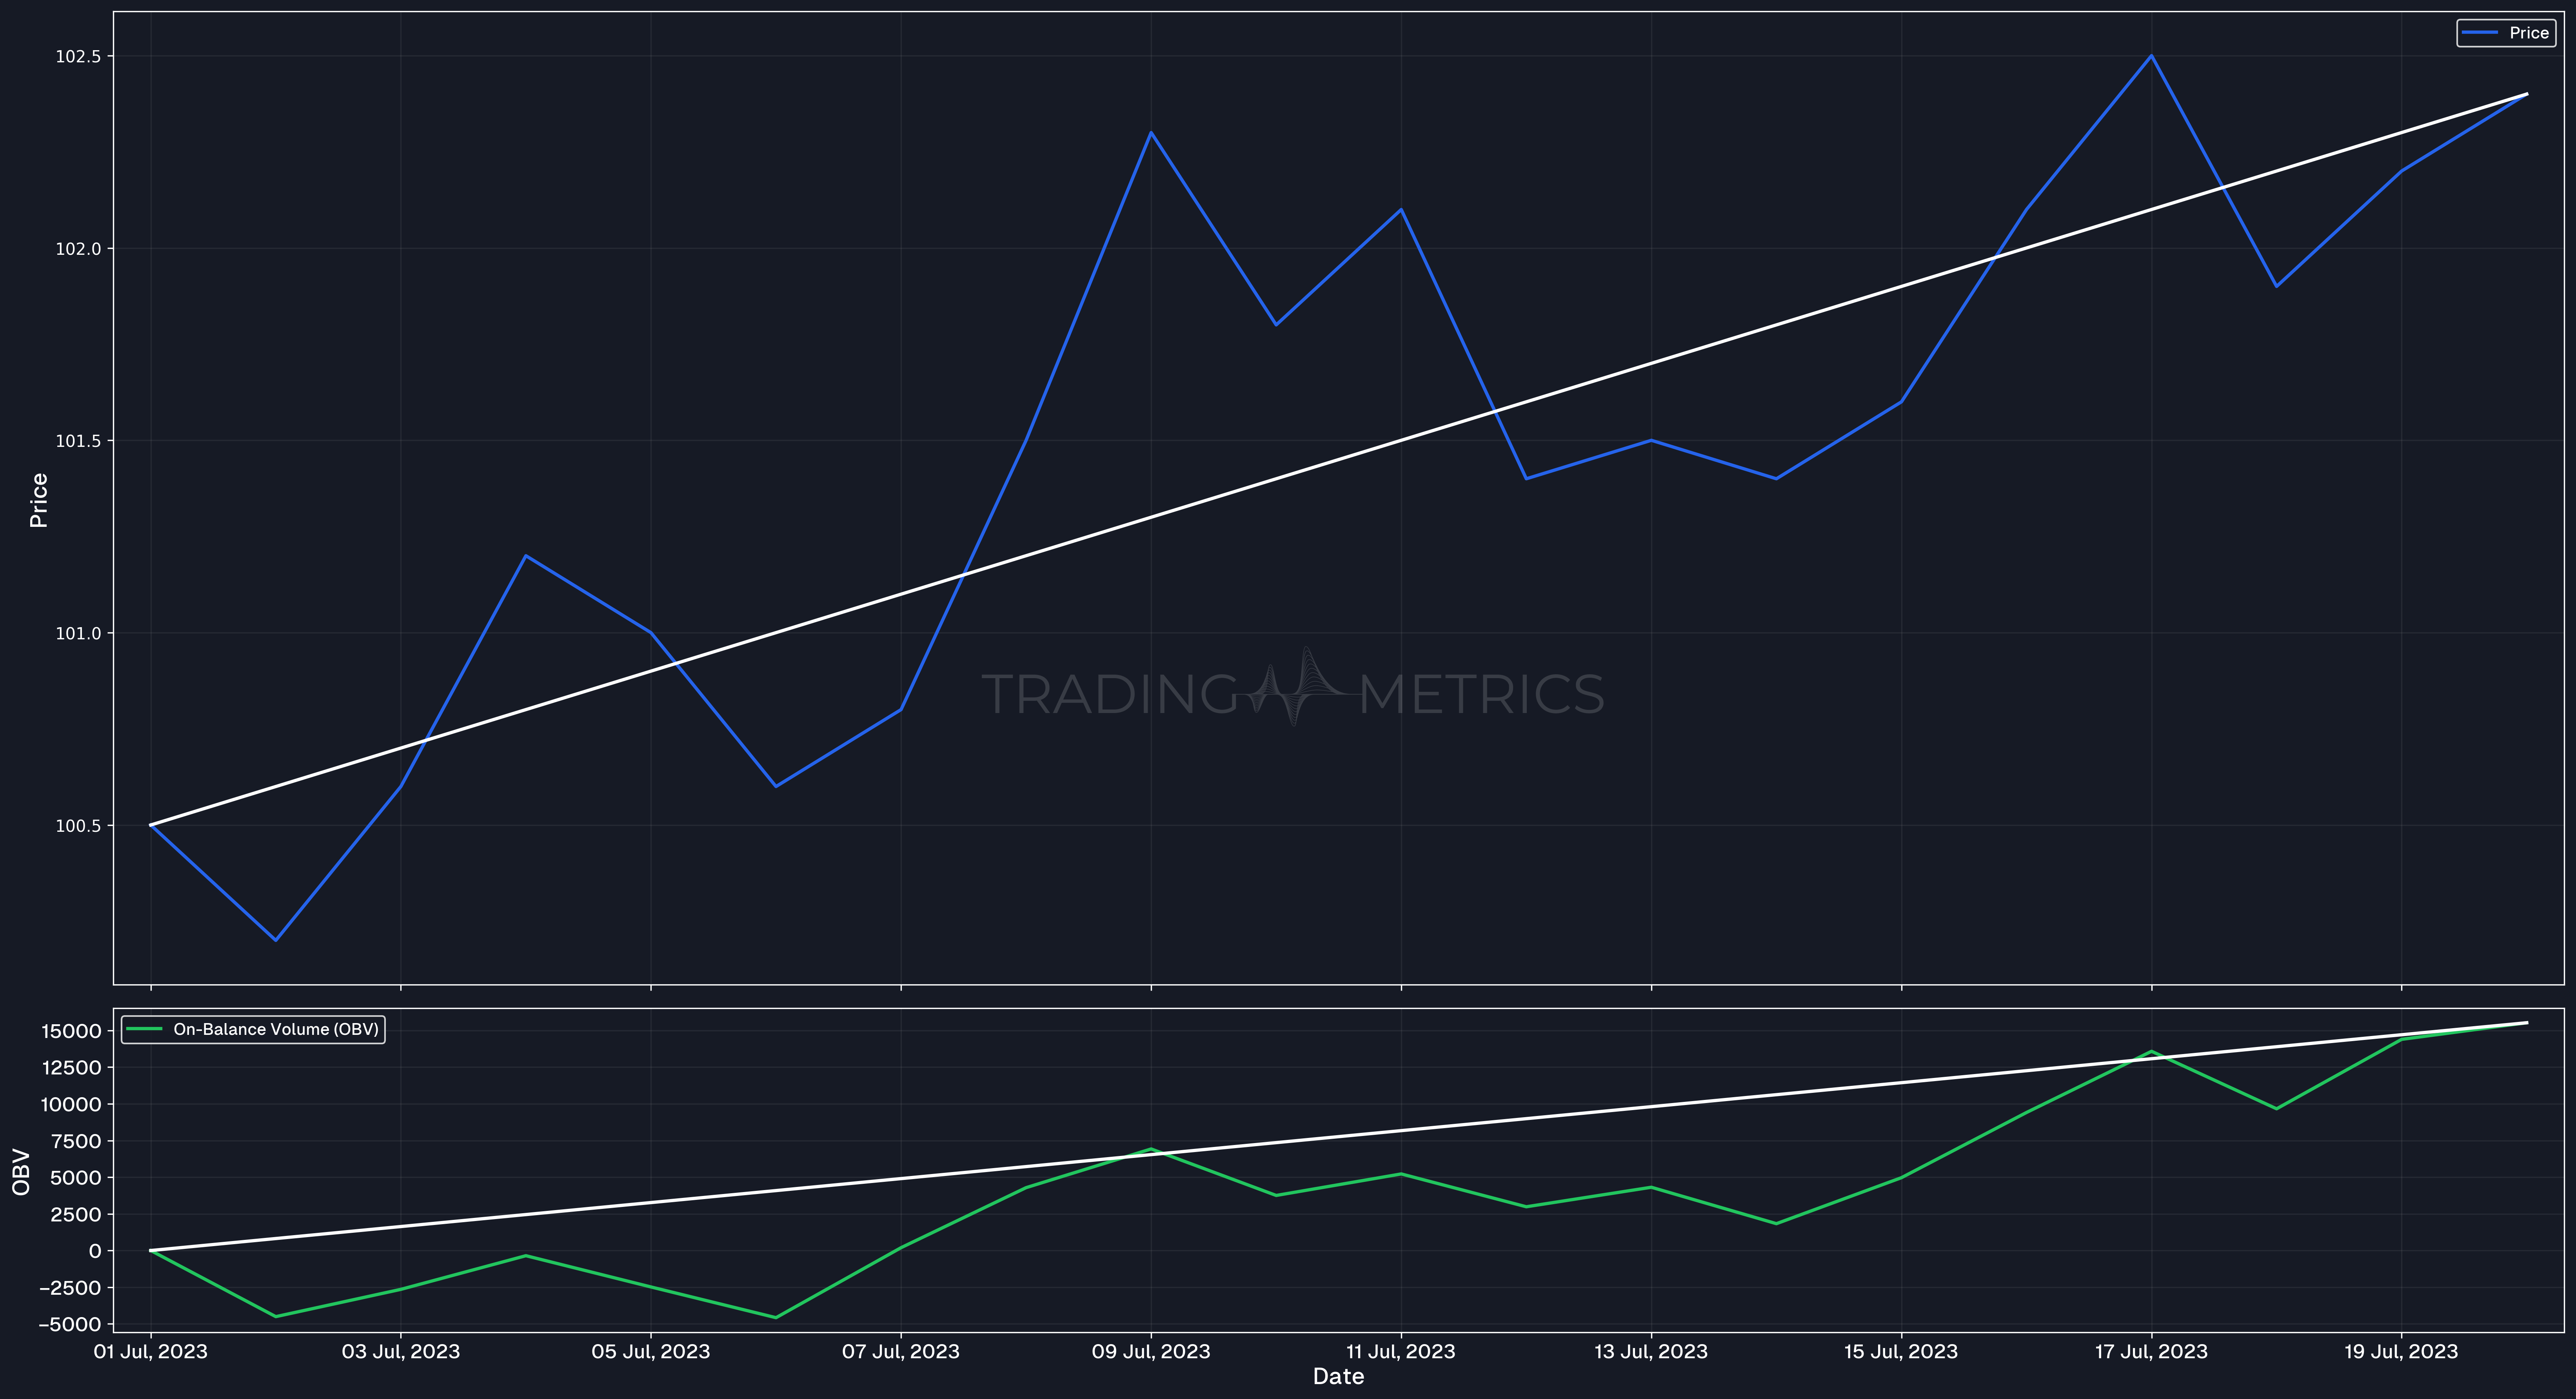Viewport: 2576px width, 1399px height.
Task: Click the positive 2500 OBV tick label
Action: tap(77, 1214)
